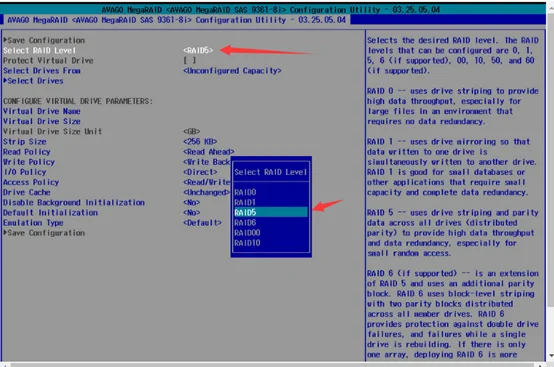Select the Strip Size label

(x=25, y=142)
